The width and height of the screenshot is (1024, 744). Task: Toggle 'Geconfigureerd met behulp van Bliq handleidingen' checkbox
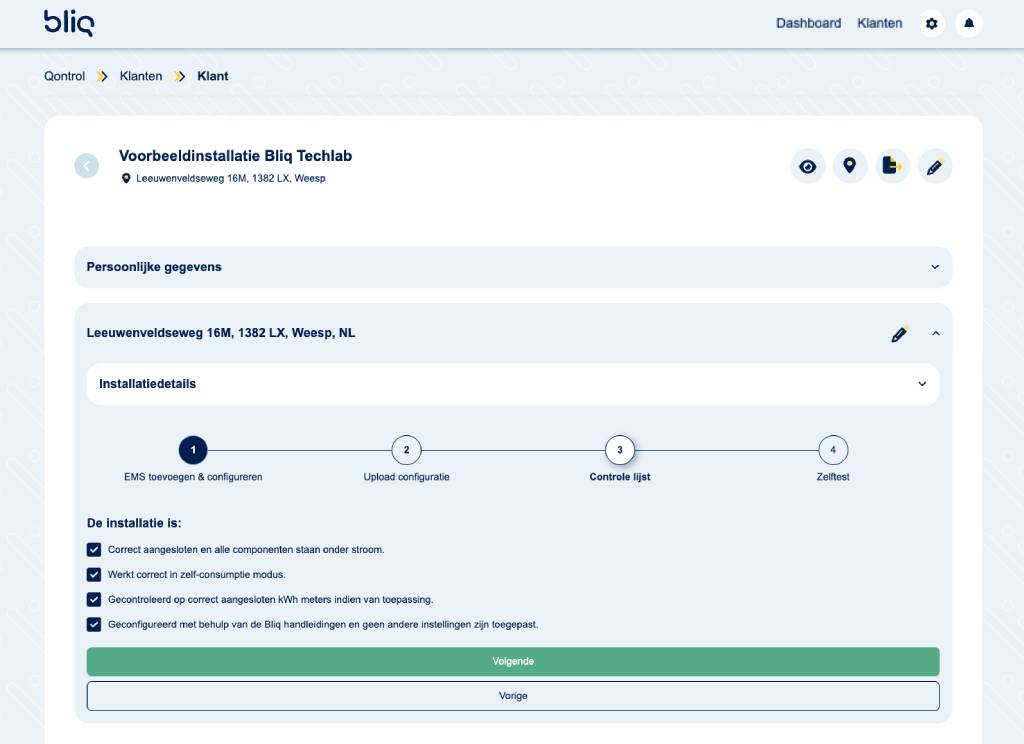pos(94,625)
